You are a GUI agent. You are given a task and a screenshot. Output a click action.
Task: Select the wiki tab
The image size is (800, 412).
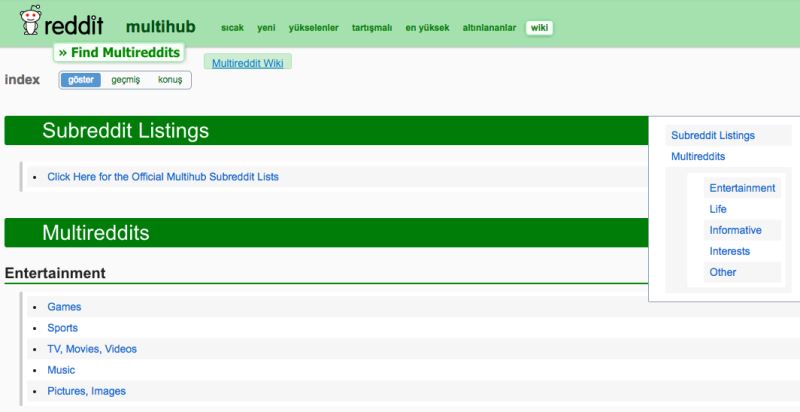coord(540,28)
